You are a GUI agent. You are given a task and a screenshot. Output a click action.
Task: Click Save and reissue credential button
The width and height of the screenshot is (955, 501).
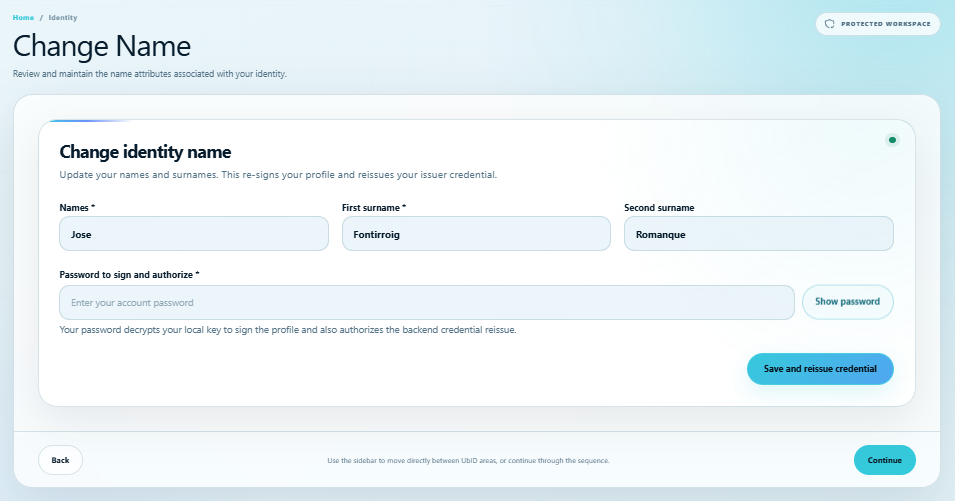coord(820,369)
